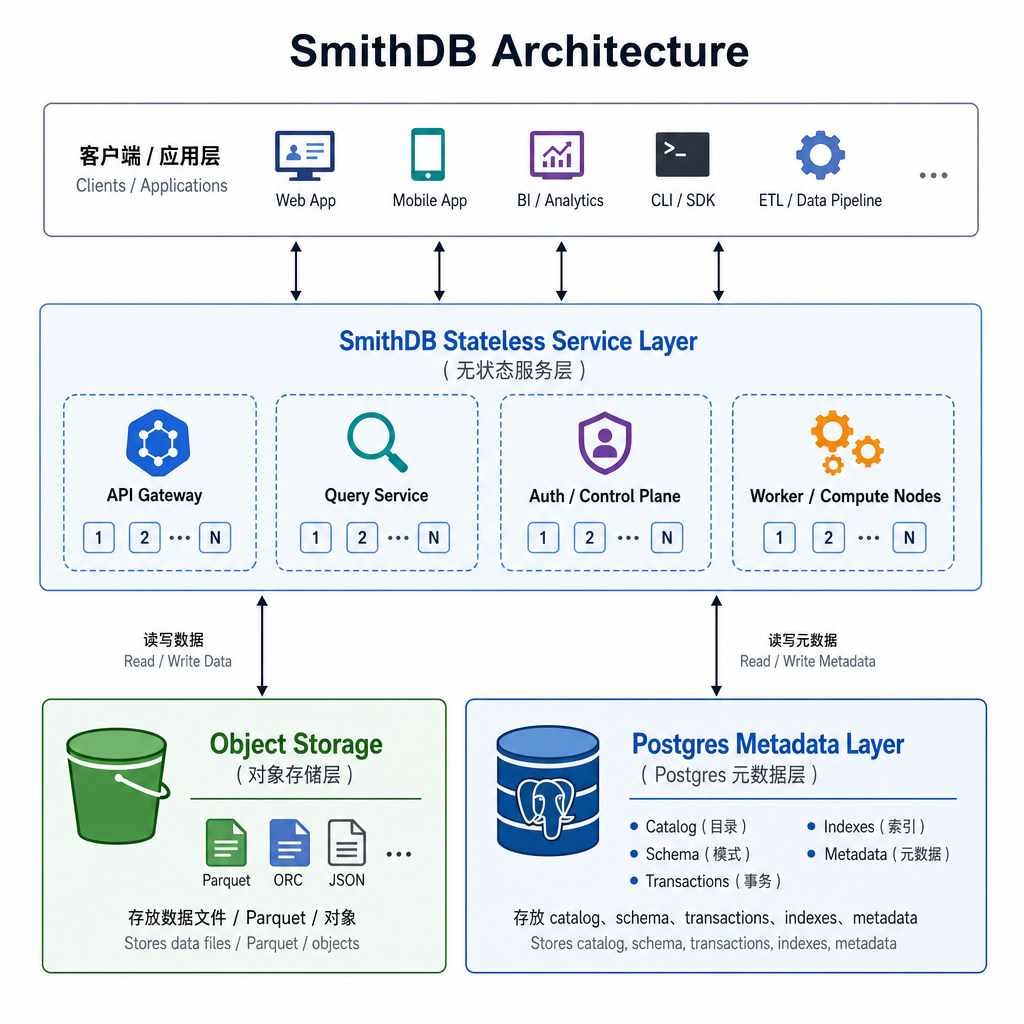Click the 读写数据 label
Screen dimensions: 1024x1024
pyautogui.click(x=174, y=639)
